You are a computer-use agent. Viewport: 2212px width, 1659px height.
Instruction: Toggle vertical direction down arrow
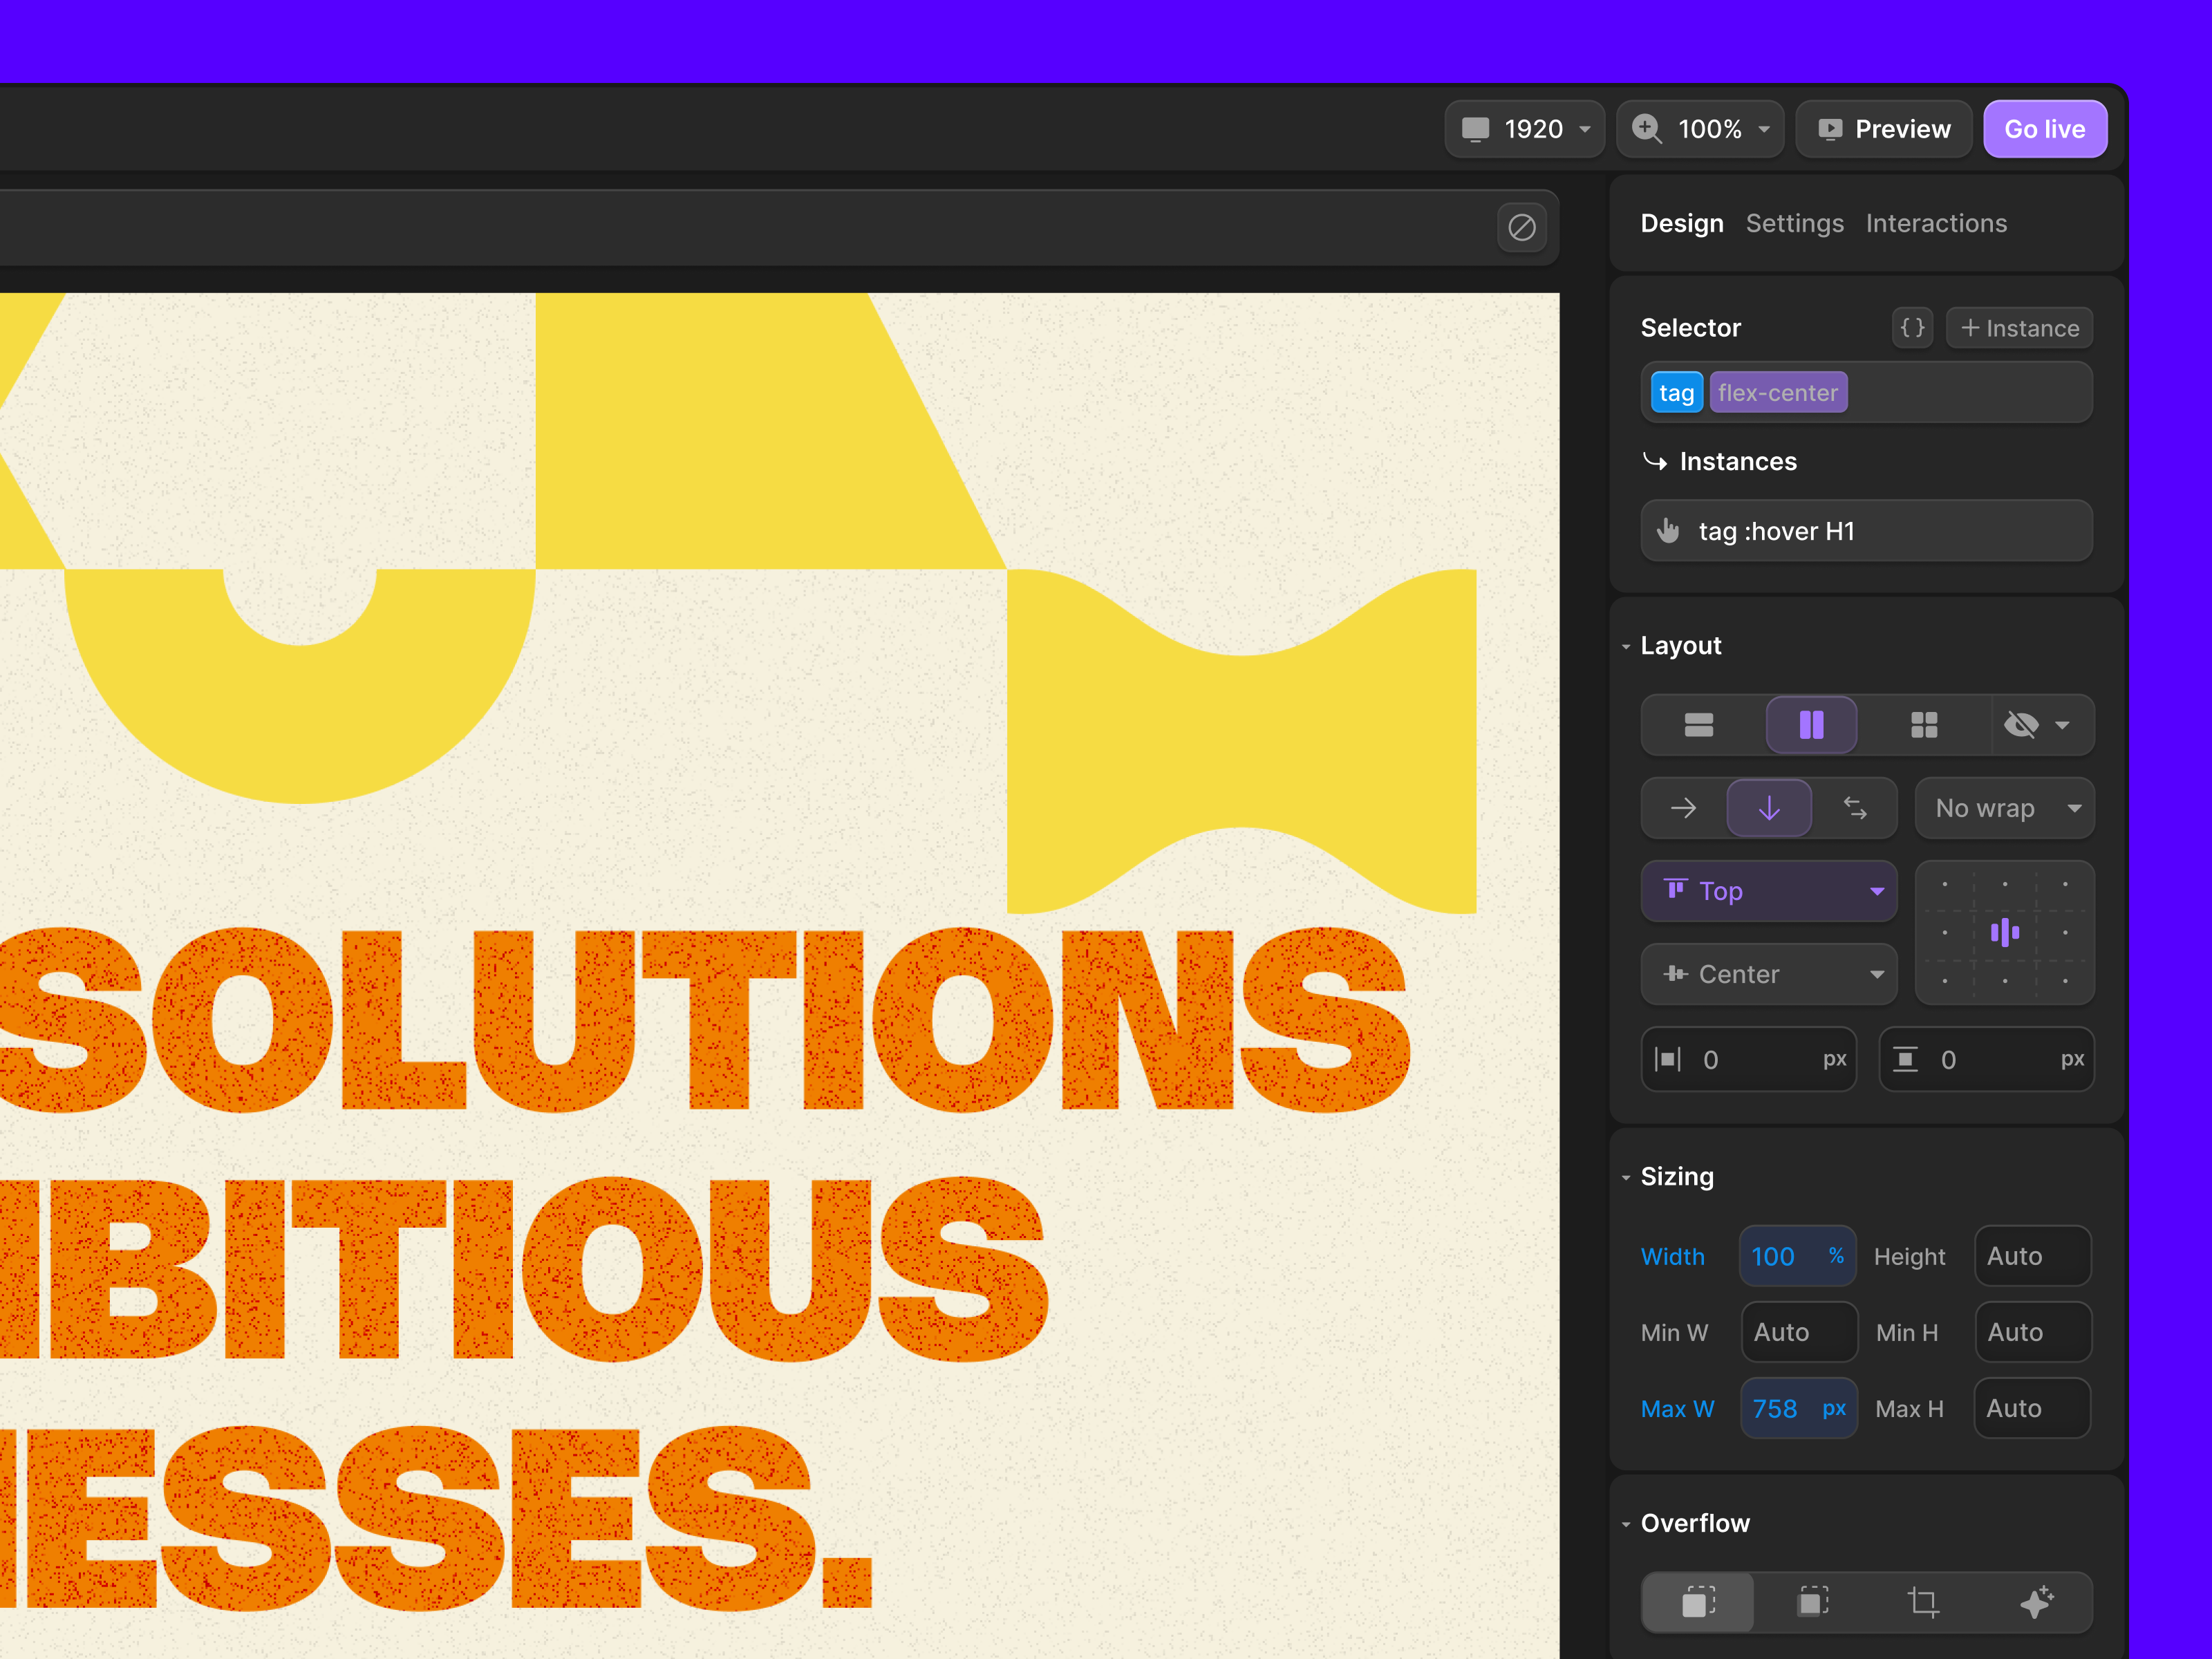pyautogui.click(x=1769, y=808)
